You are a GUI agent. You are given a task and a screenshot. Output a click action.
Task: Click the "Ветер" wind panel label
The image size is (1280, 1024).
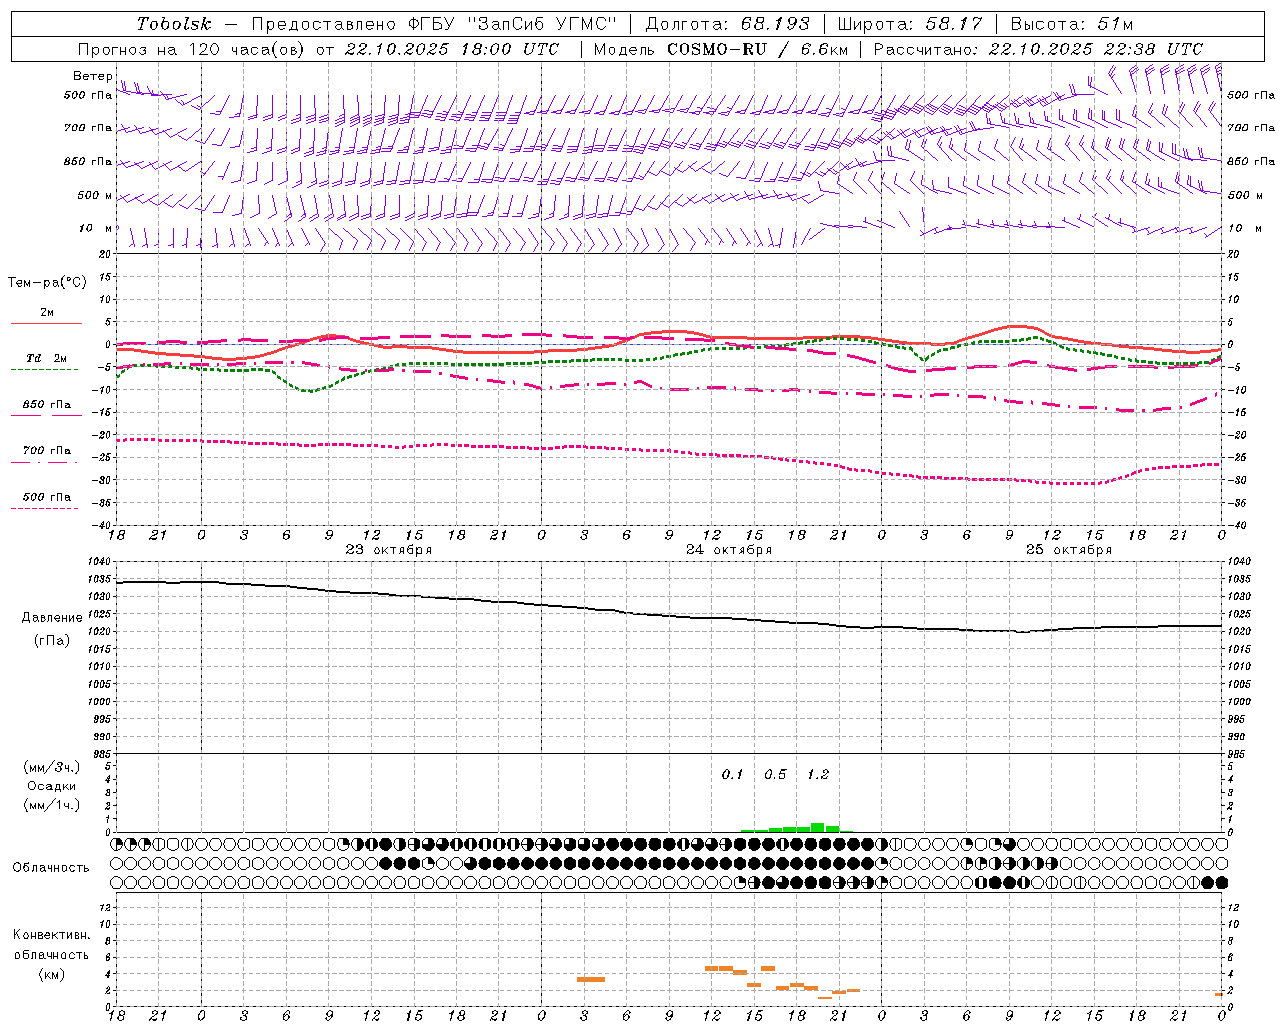point(92,76)
